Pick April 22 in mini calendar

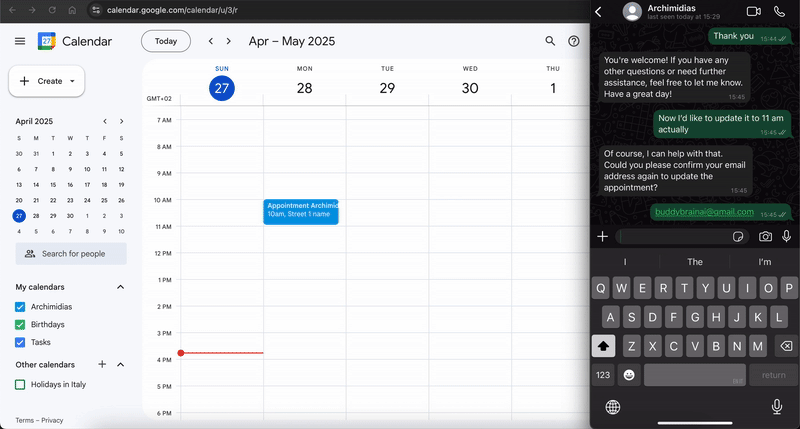[x=53, y=200]
